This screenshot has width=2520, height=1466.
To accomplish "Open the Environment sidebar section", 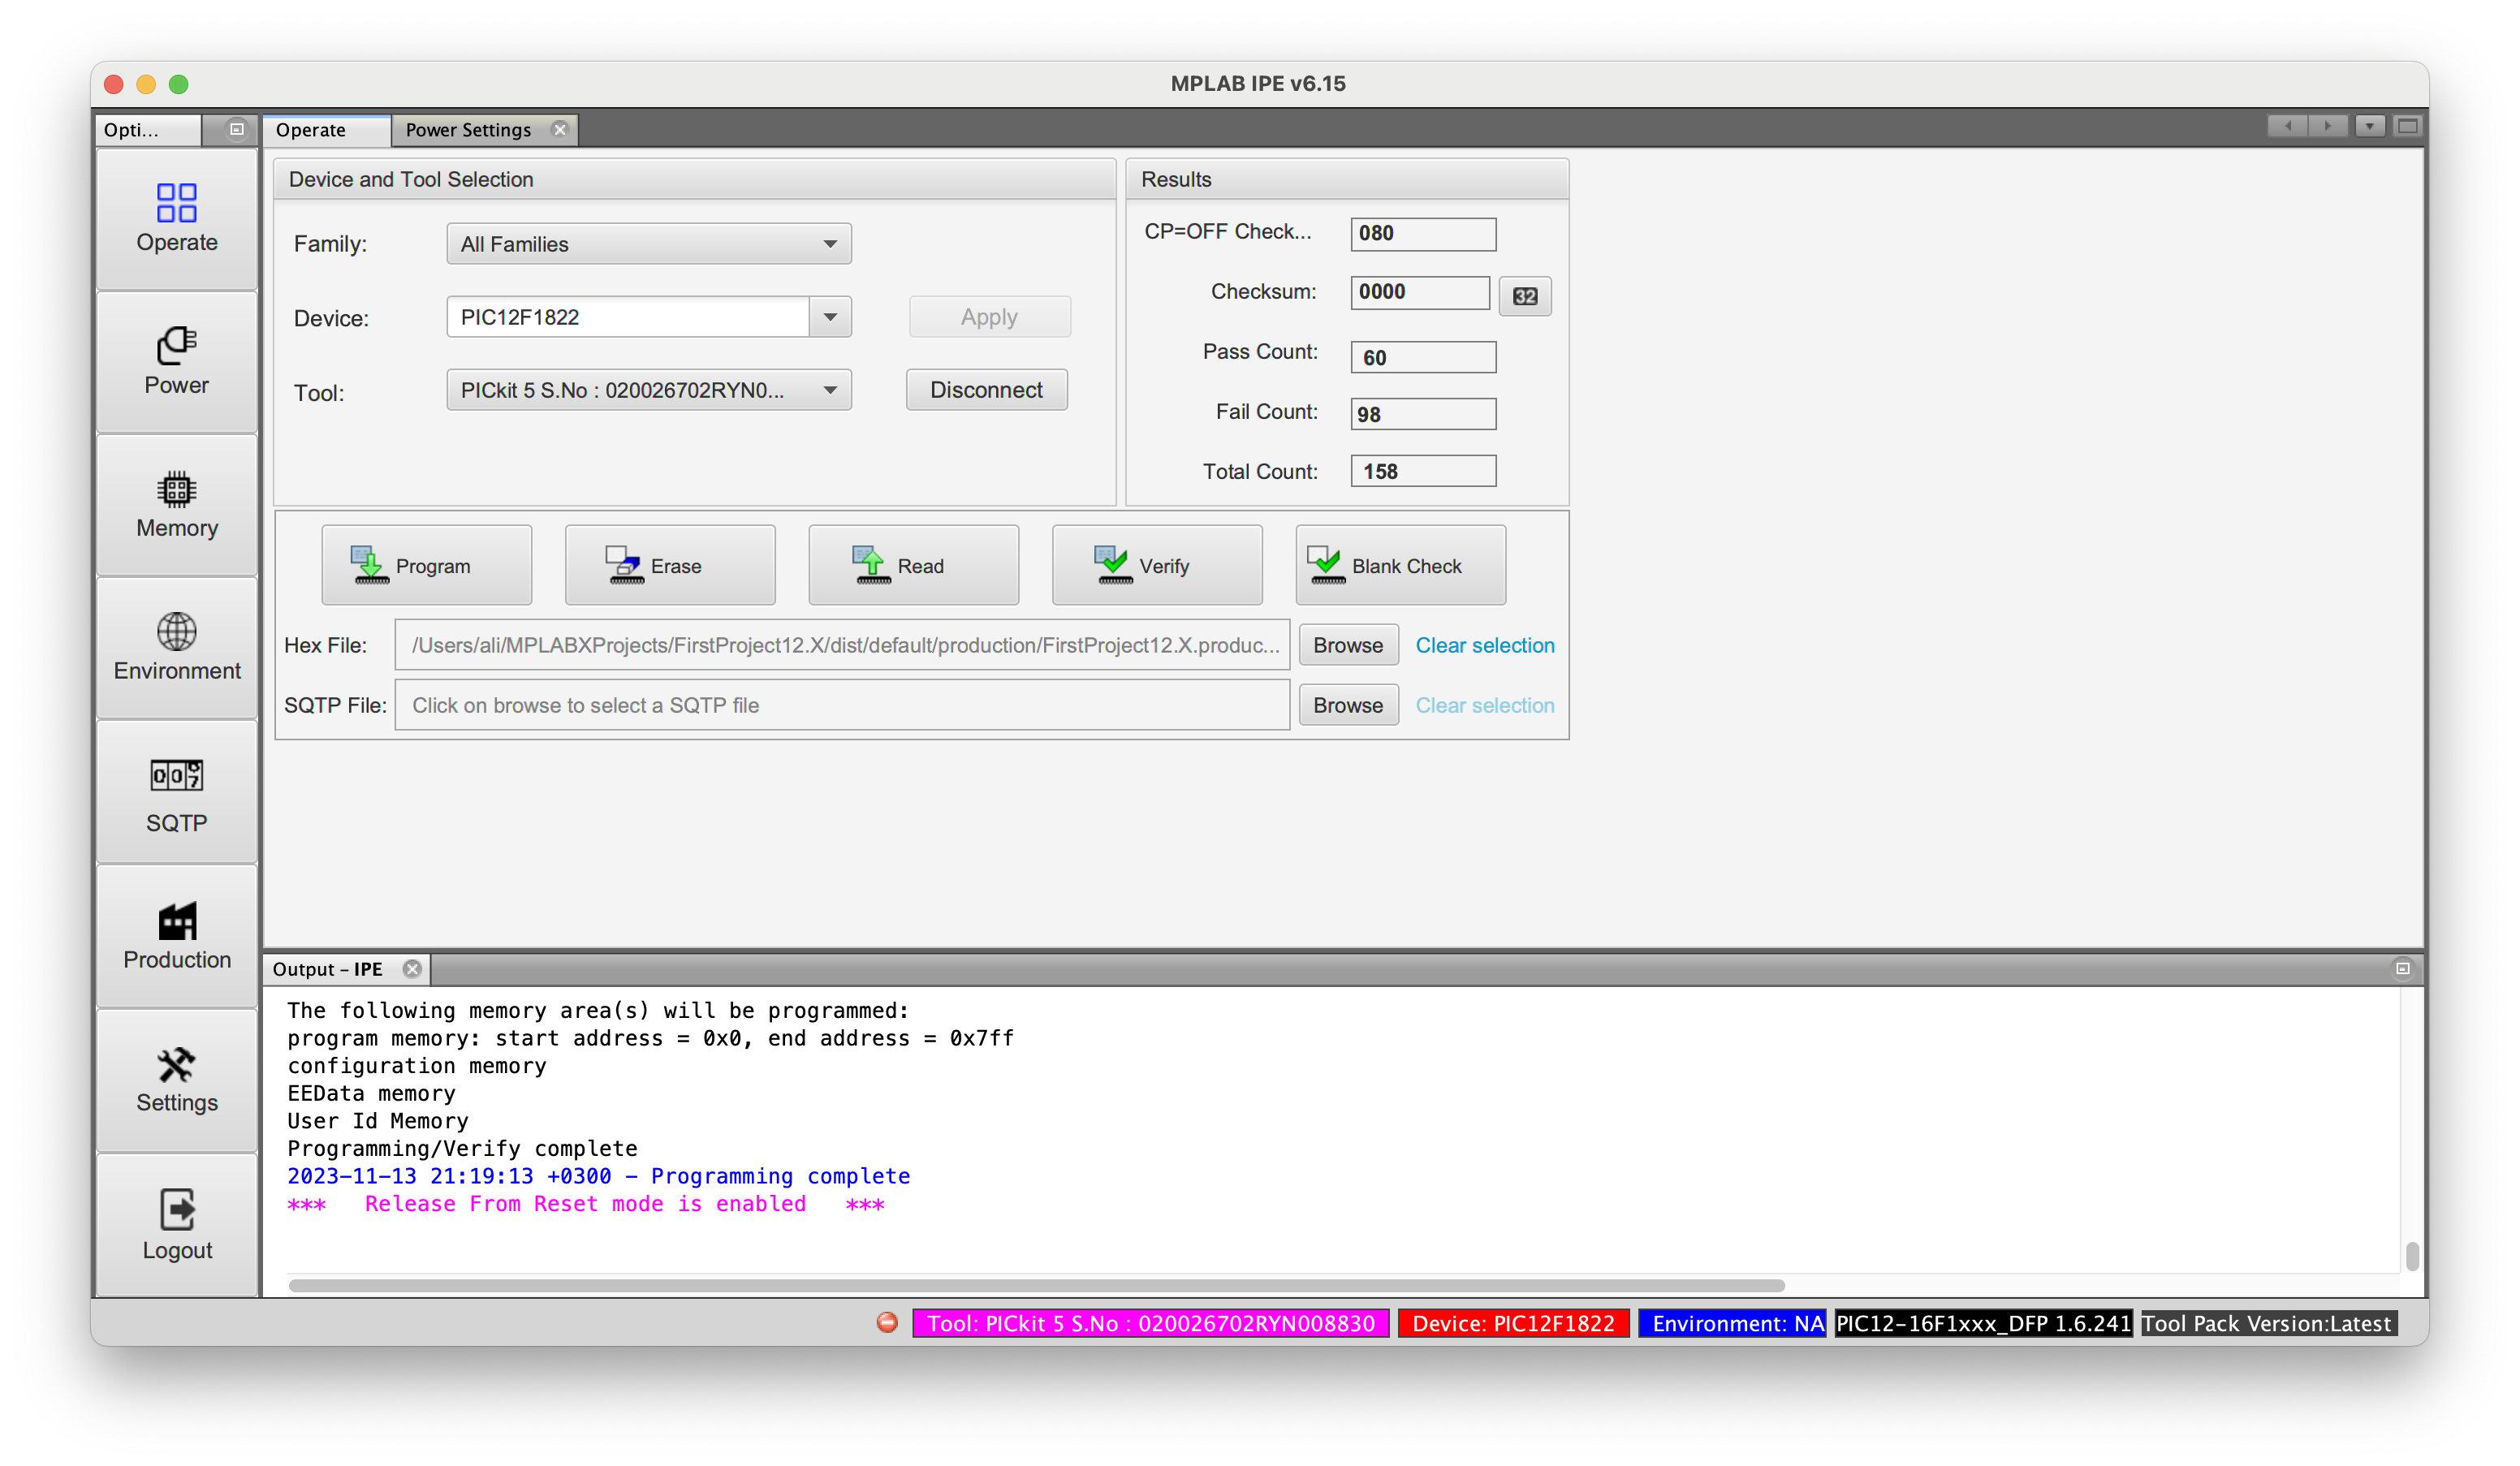I will point(176,647).
